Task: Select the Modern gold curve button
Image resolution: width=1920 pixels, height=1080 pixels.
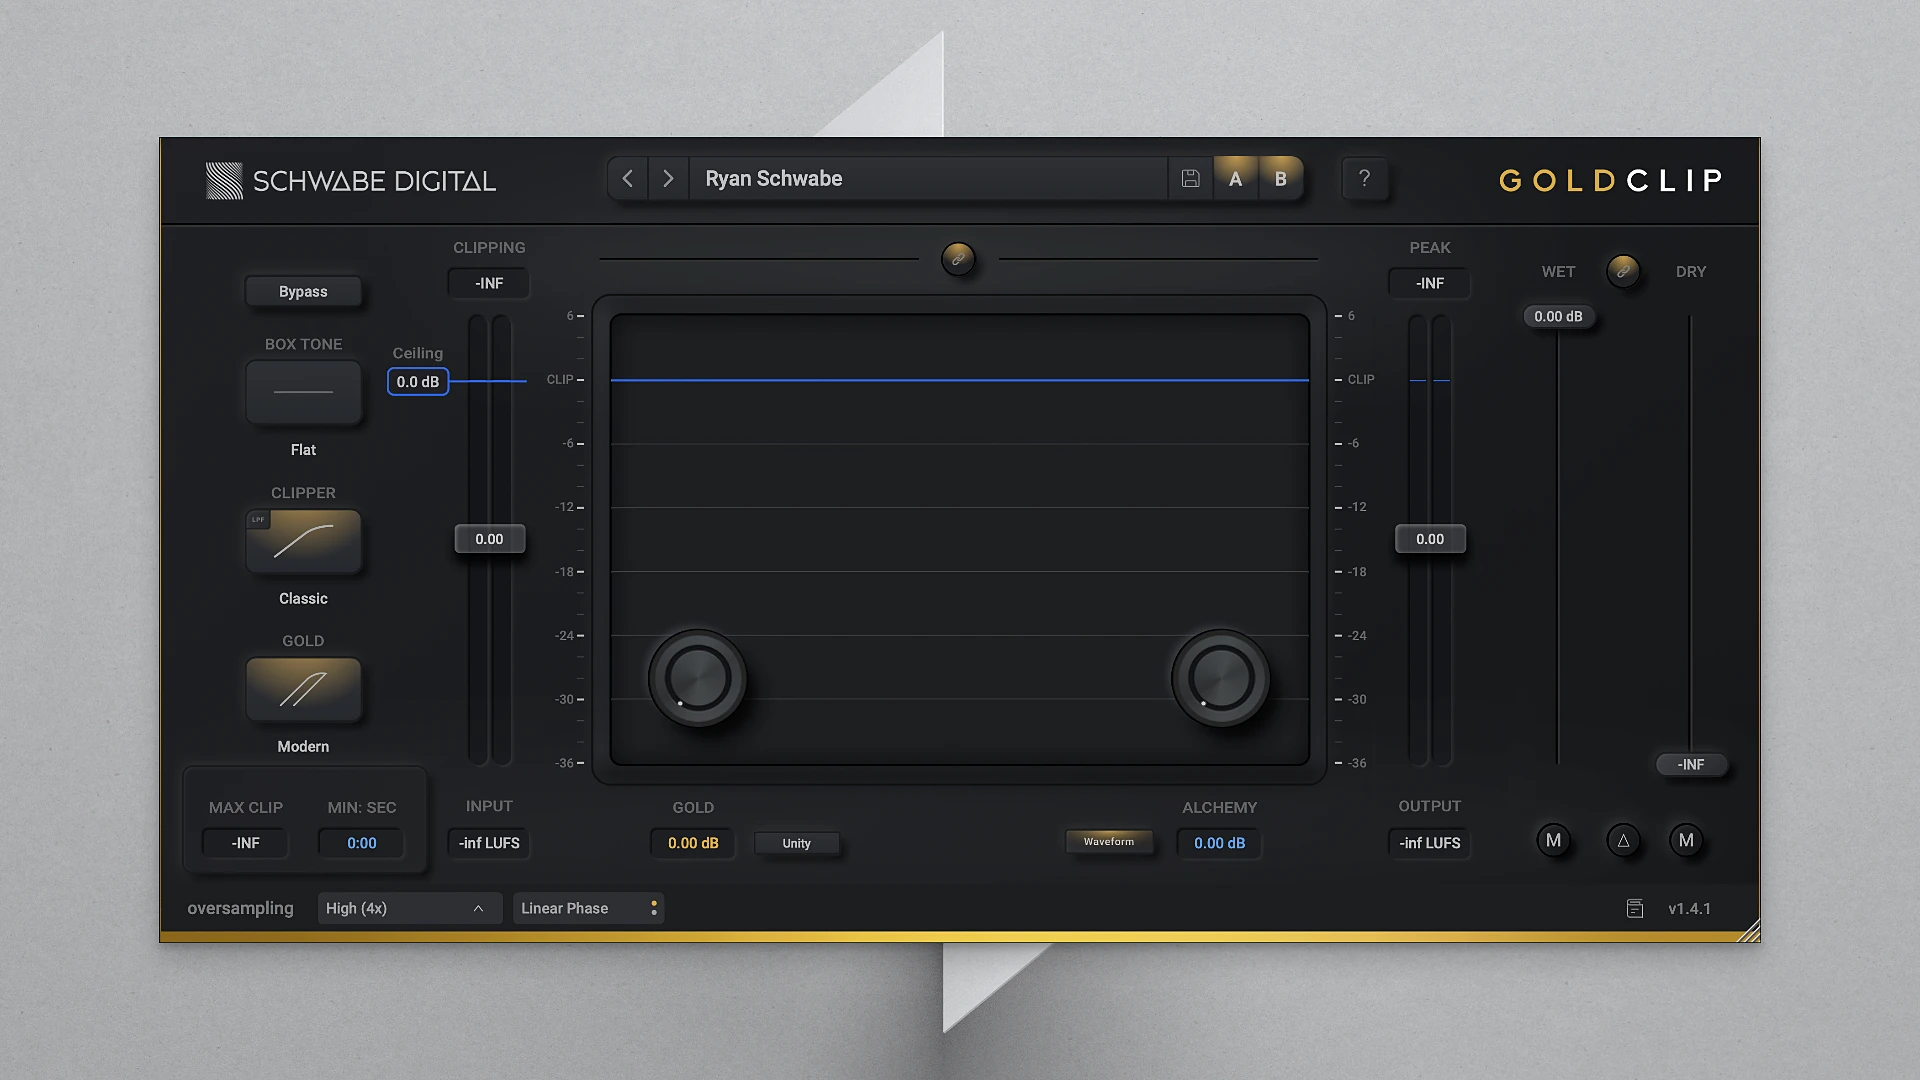Action: coord(303,689)
